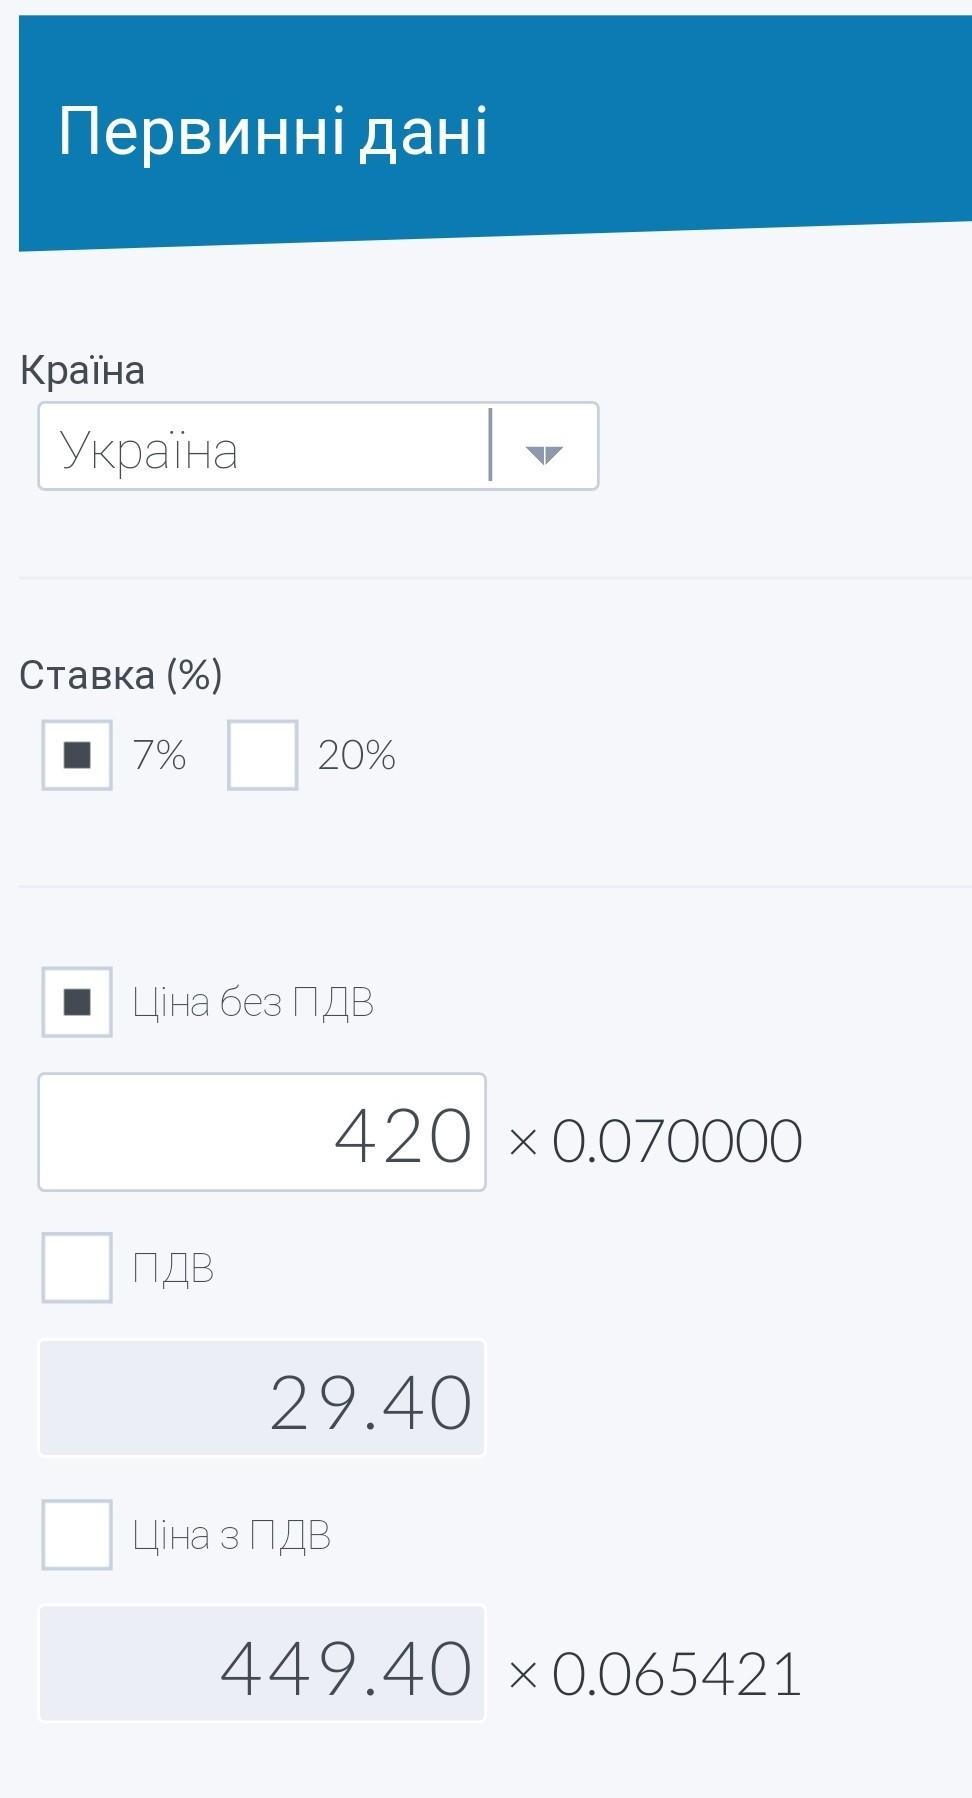
Task: Click the Країна field label
Action: [x=82, y=370]
